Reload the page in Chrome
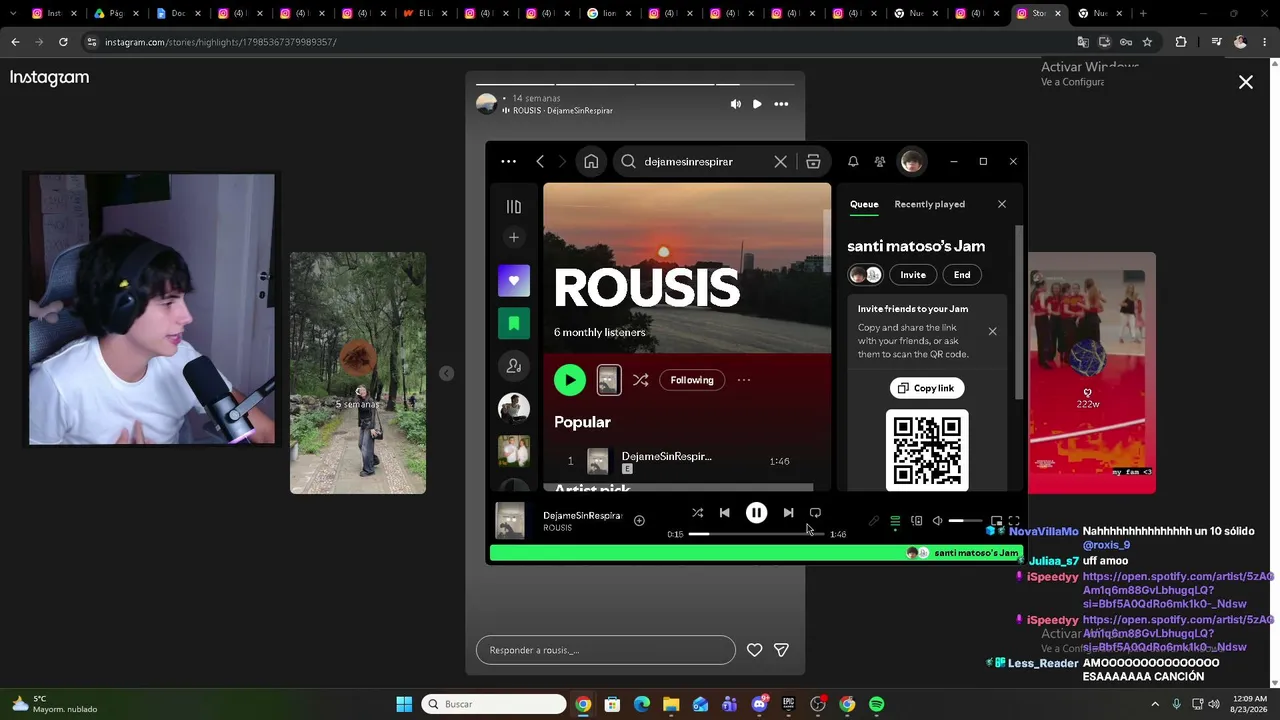 click(x=63, y=42)
